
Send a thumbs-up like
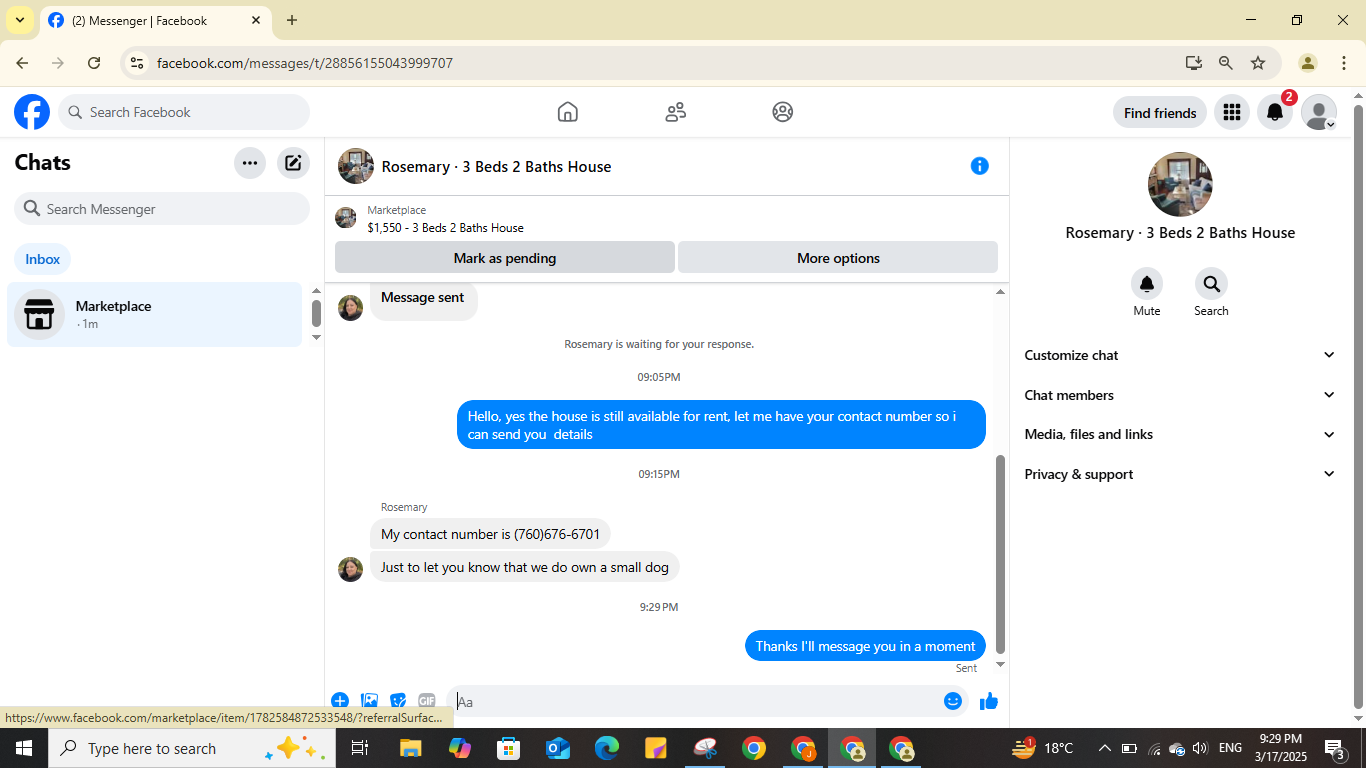tap(989, 701)
